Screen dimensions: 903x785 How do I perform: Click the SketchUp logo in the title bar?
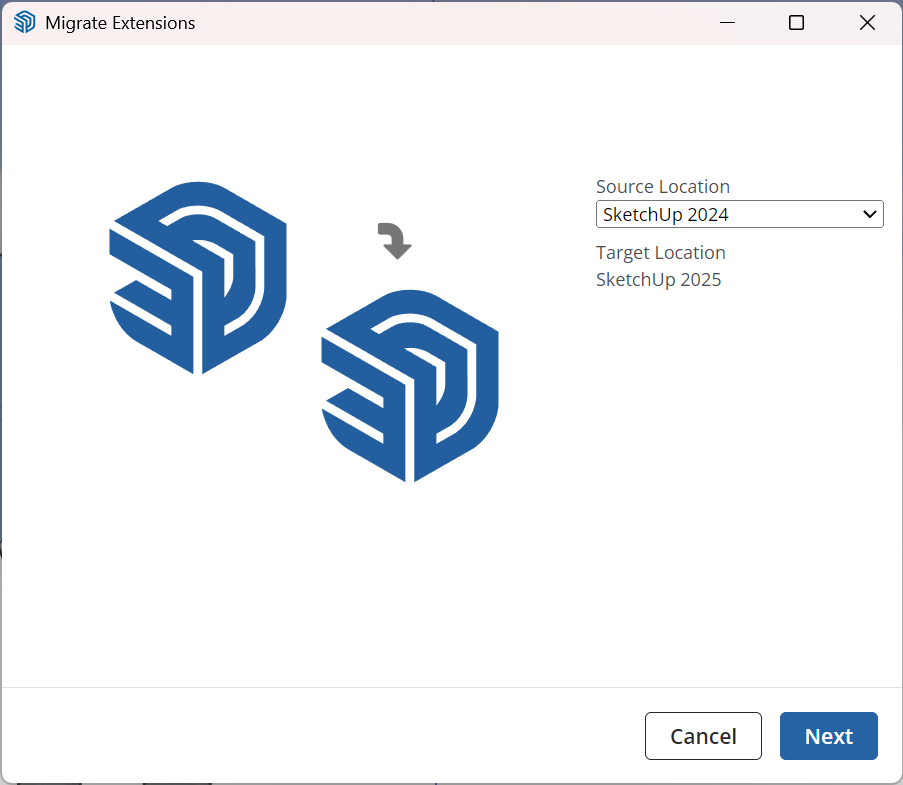point(25,22)
